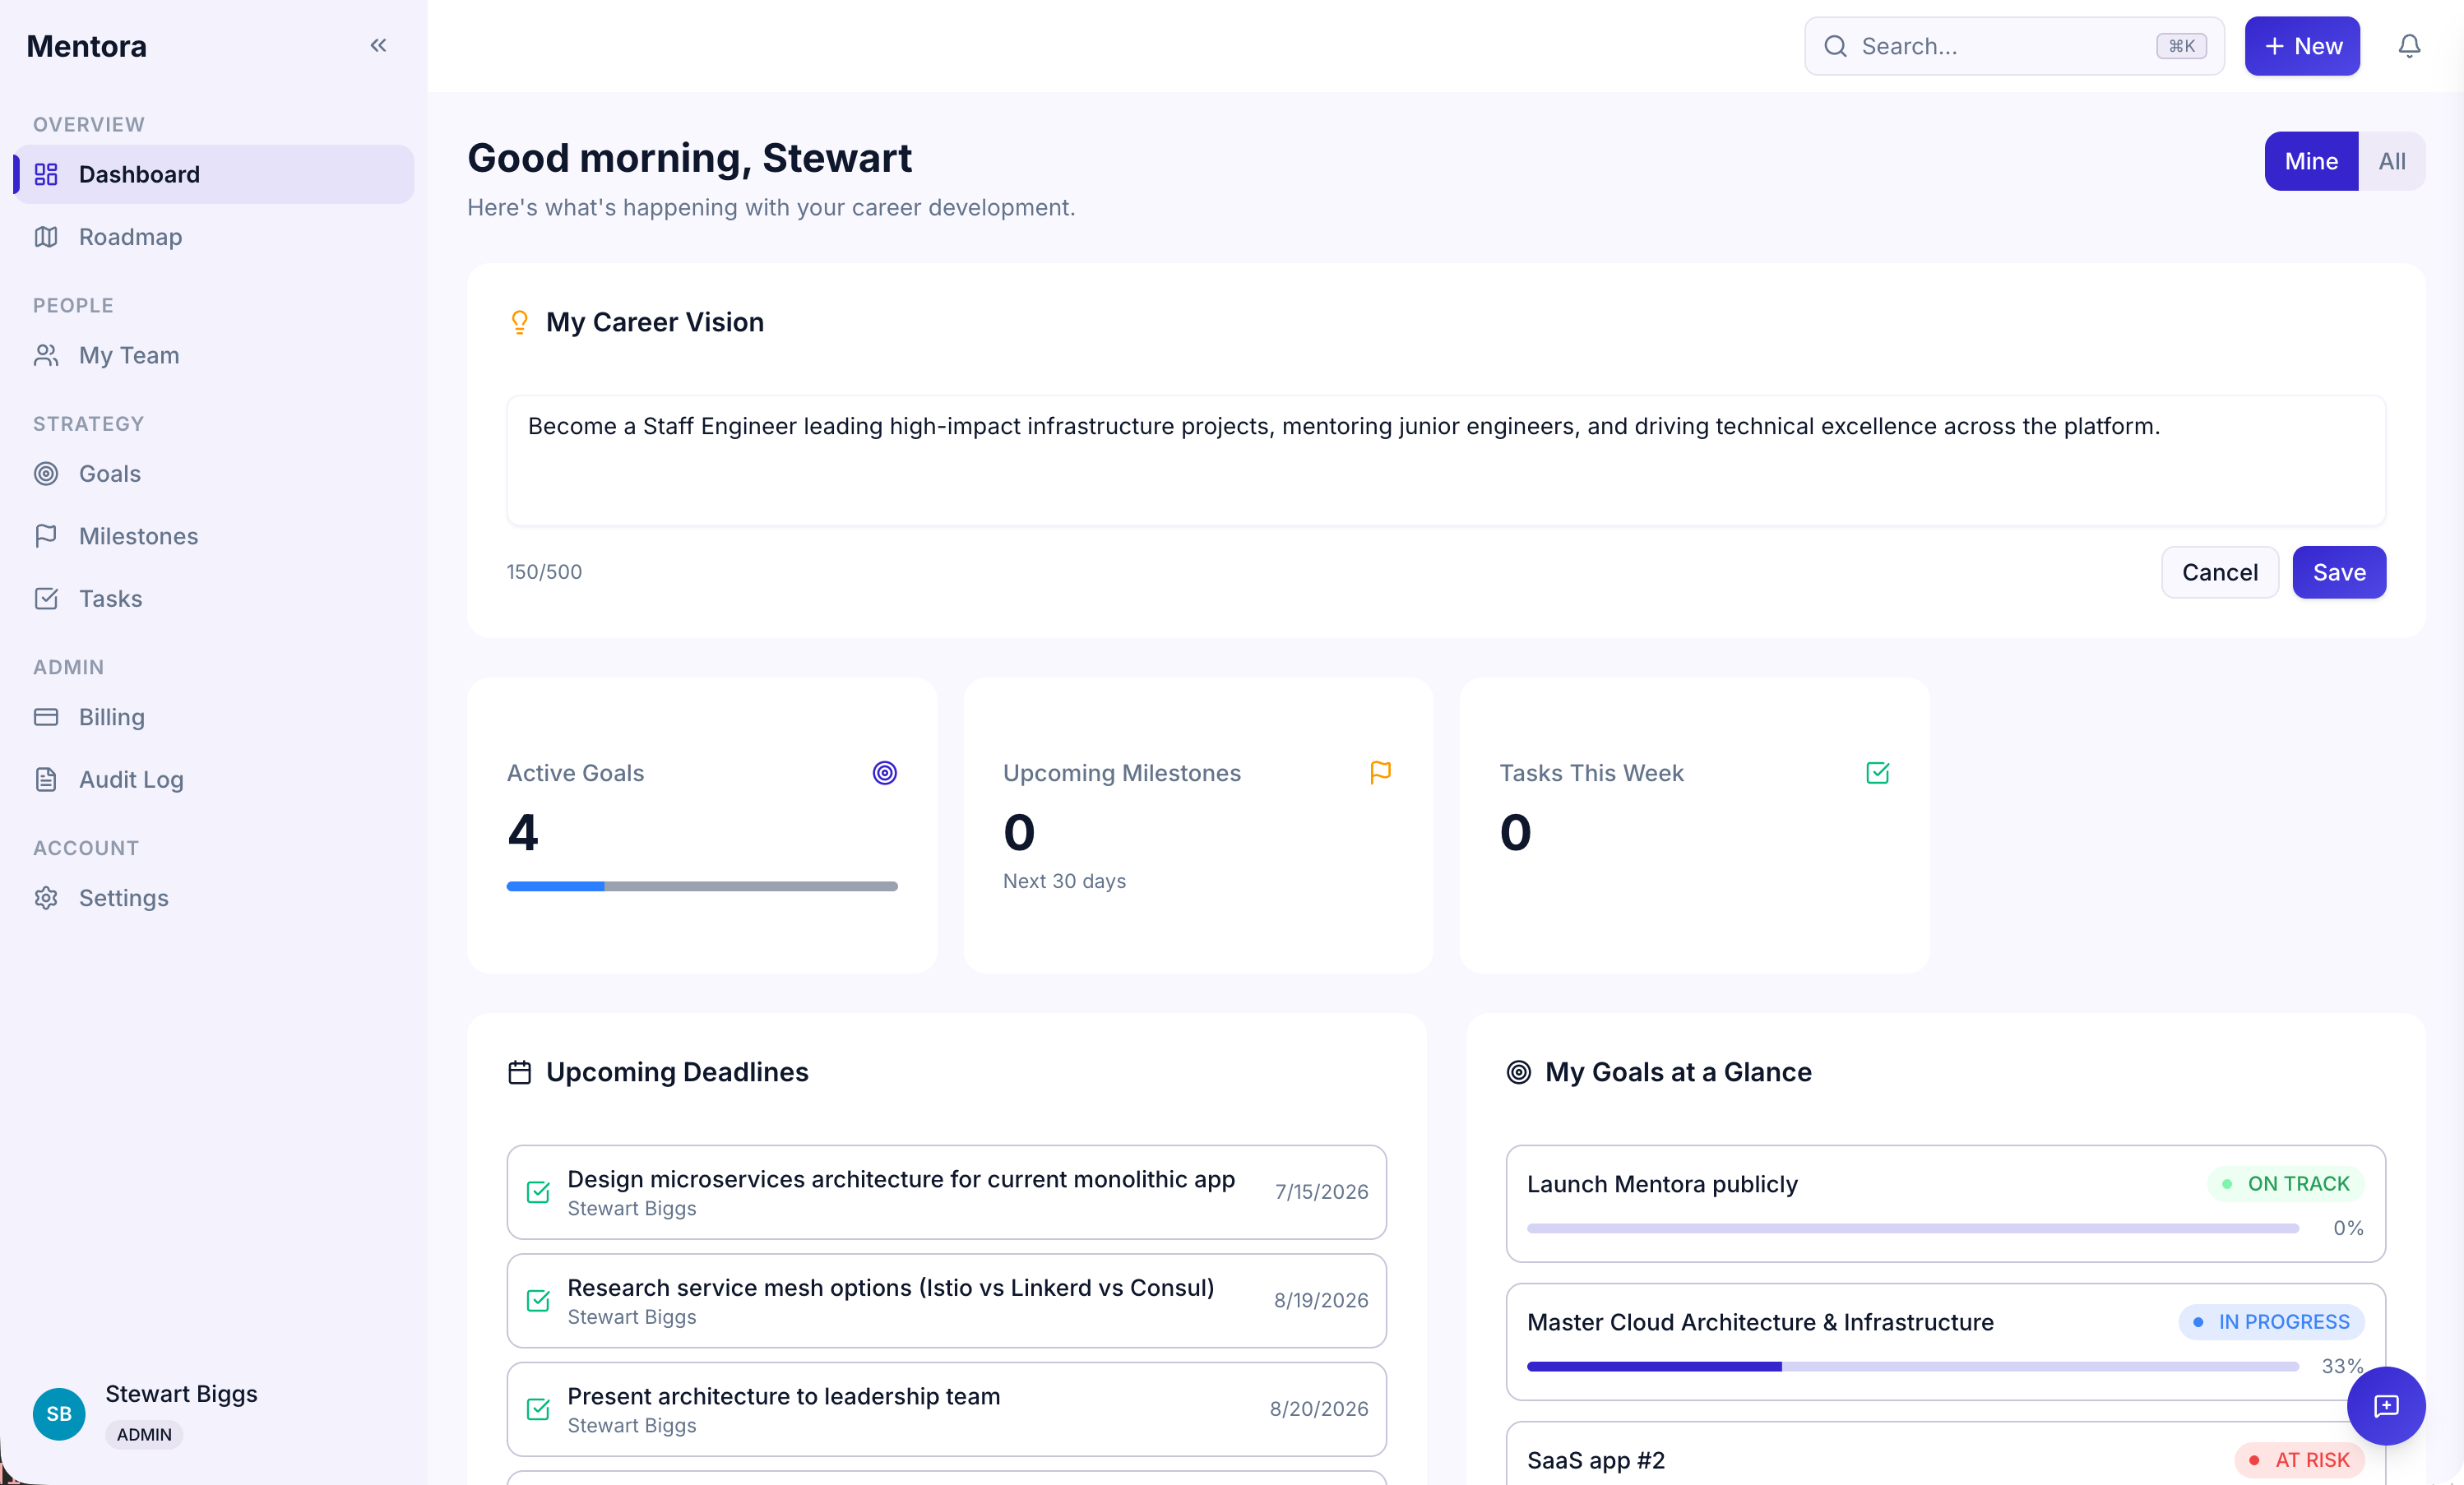Click the 7/15/2026 due date
Viewport: 2464px width, 1485px height.
tap(1321, 1192)
